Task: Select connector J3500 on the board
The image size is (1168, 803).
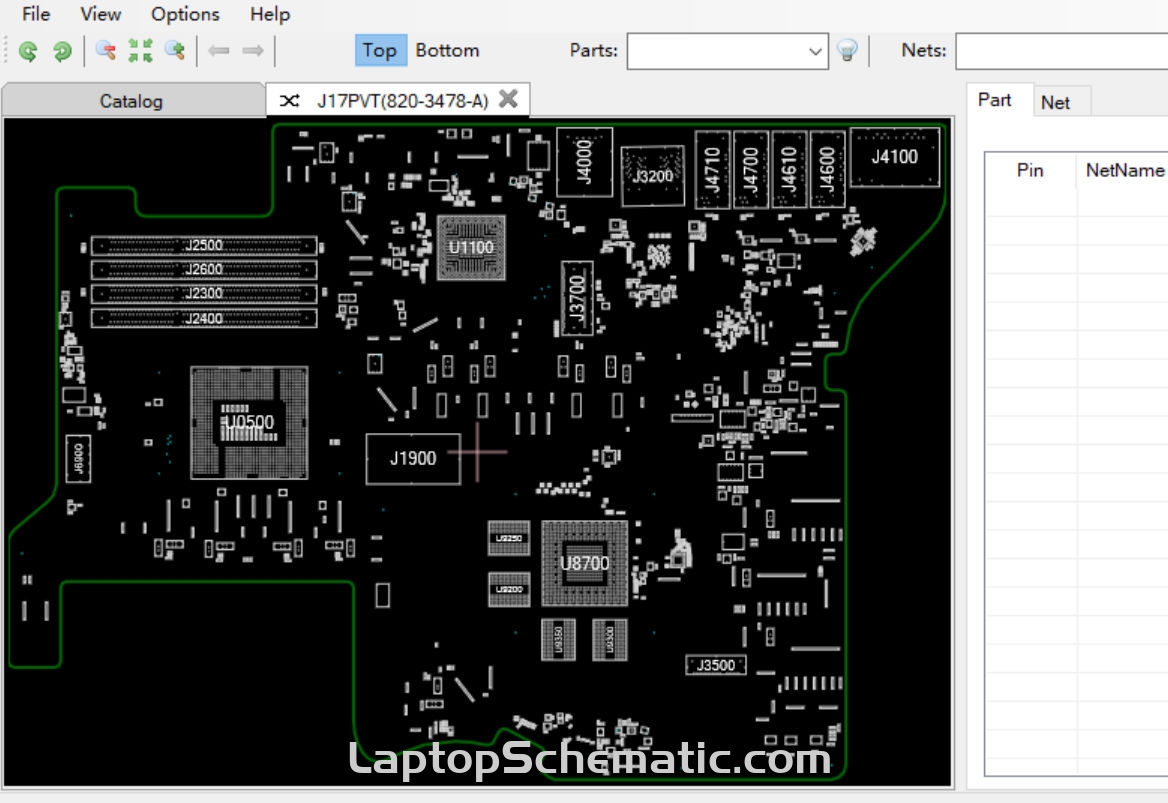Action: [716, 665]
